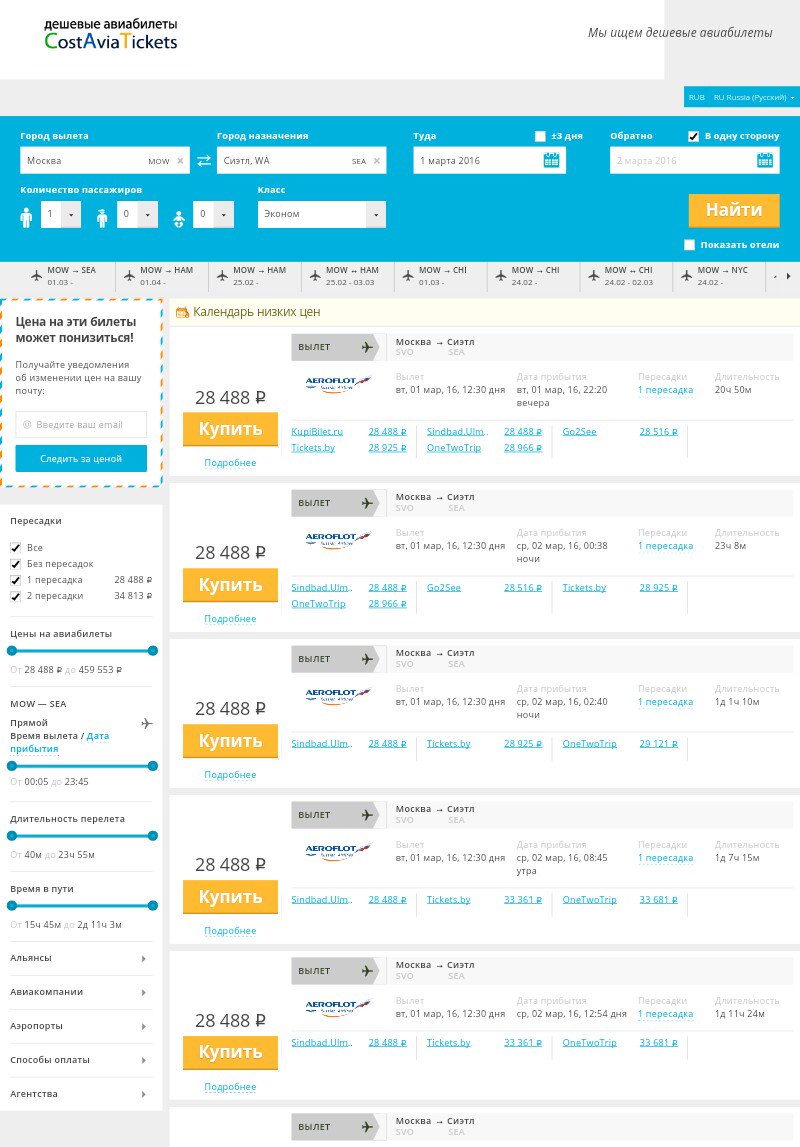The width and height of the screenshot is (800, 1147).
Task: Switch to Дата прибытия time filter
Action: tap(60, 742)
